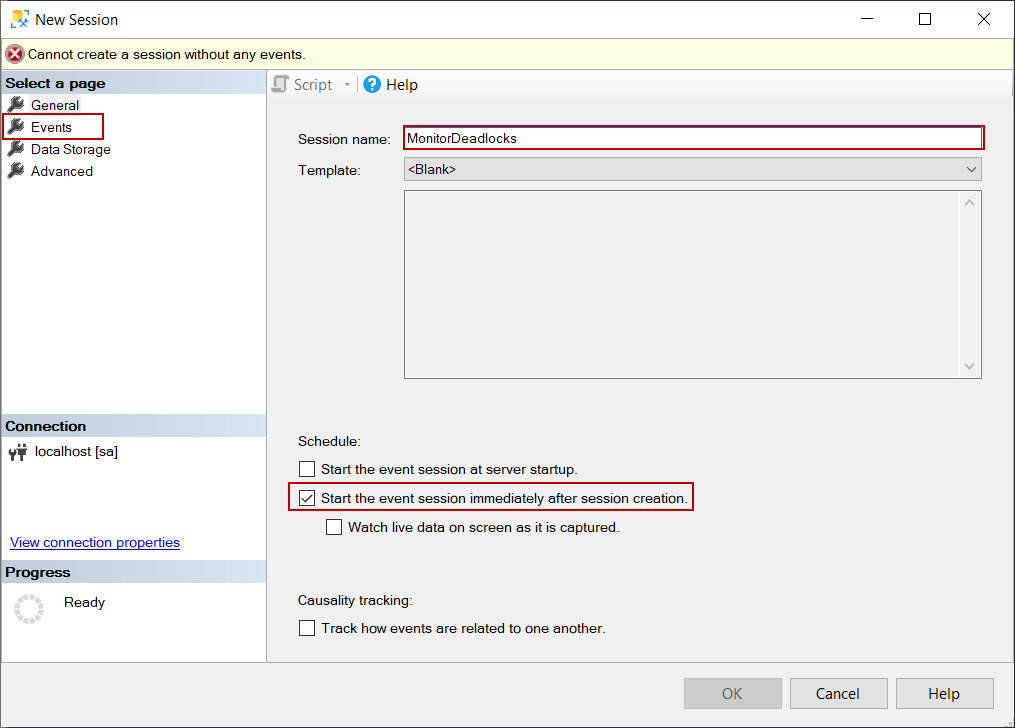Click the New Session title bar icon
This screenshot has width=1015, height=728.
[22, 19]
